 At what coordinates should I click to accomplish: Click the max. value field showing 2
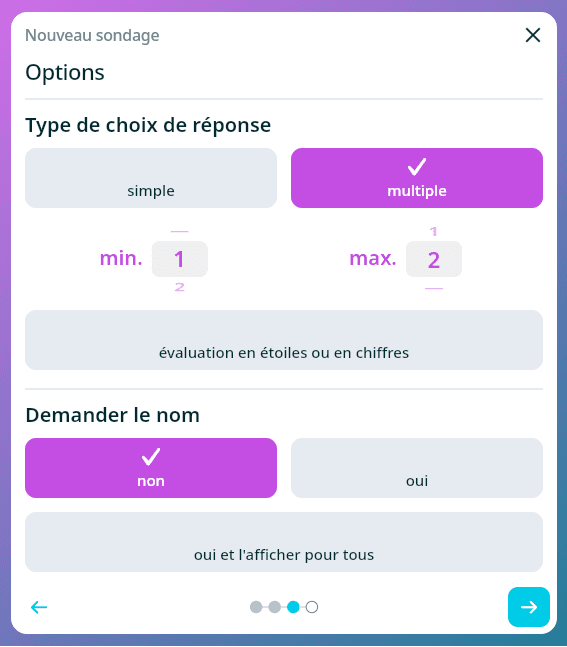pyautogui.click(x=434, y=259)
